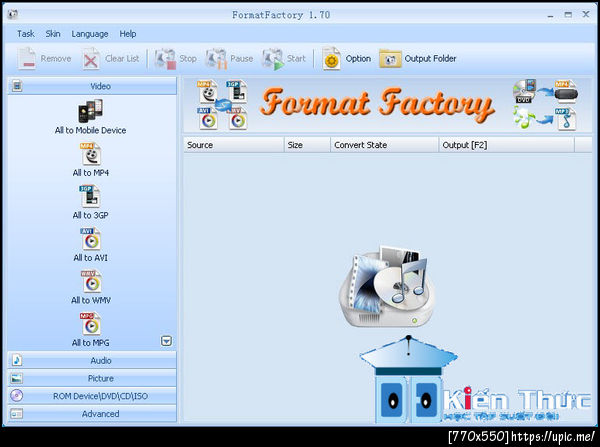Click the Video section header icon
600x447 pixels.
coord(17,86)
